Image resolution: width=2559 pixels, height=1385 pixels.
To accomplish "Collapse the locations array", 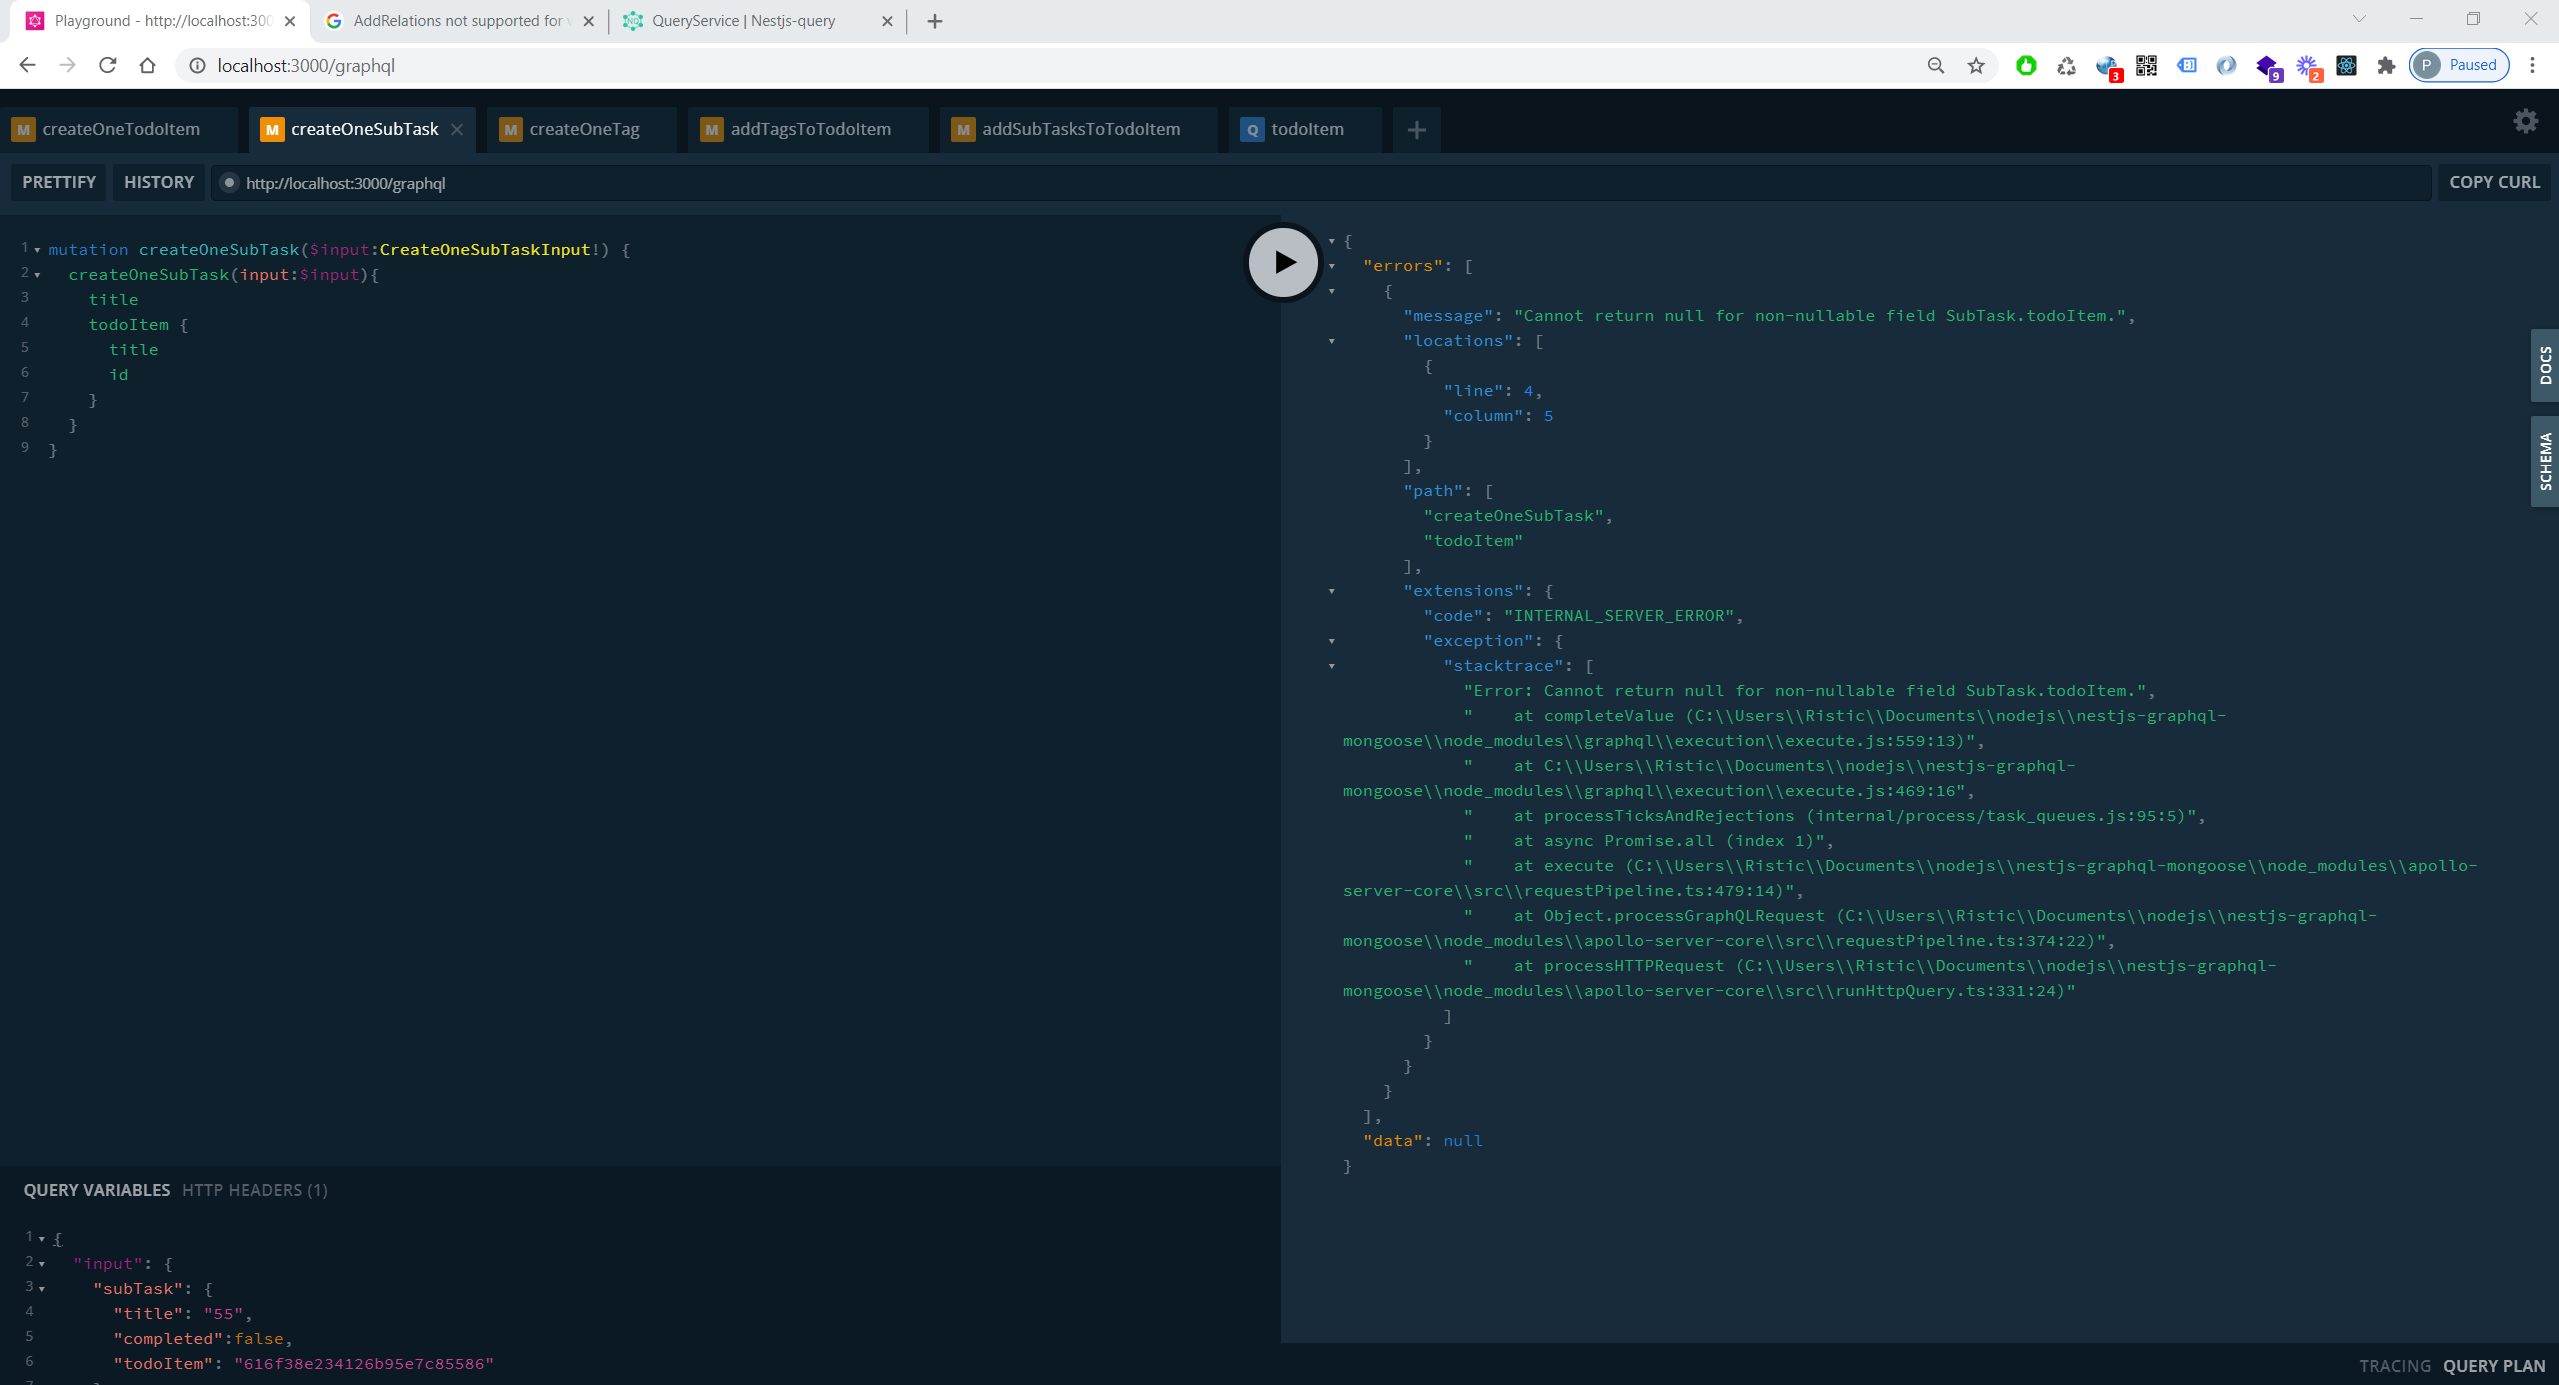I will click(1331, 340).
